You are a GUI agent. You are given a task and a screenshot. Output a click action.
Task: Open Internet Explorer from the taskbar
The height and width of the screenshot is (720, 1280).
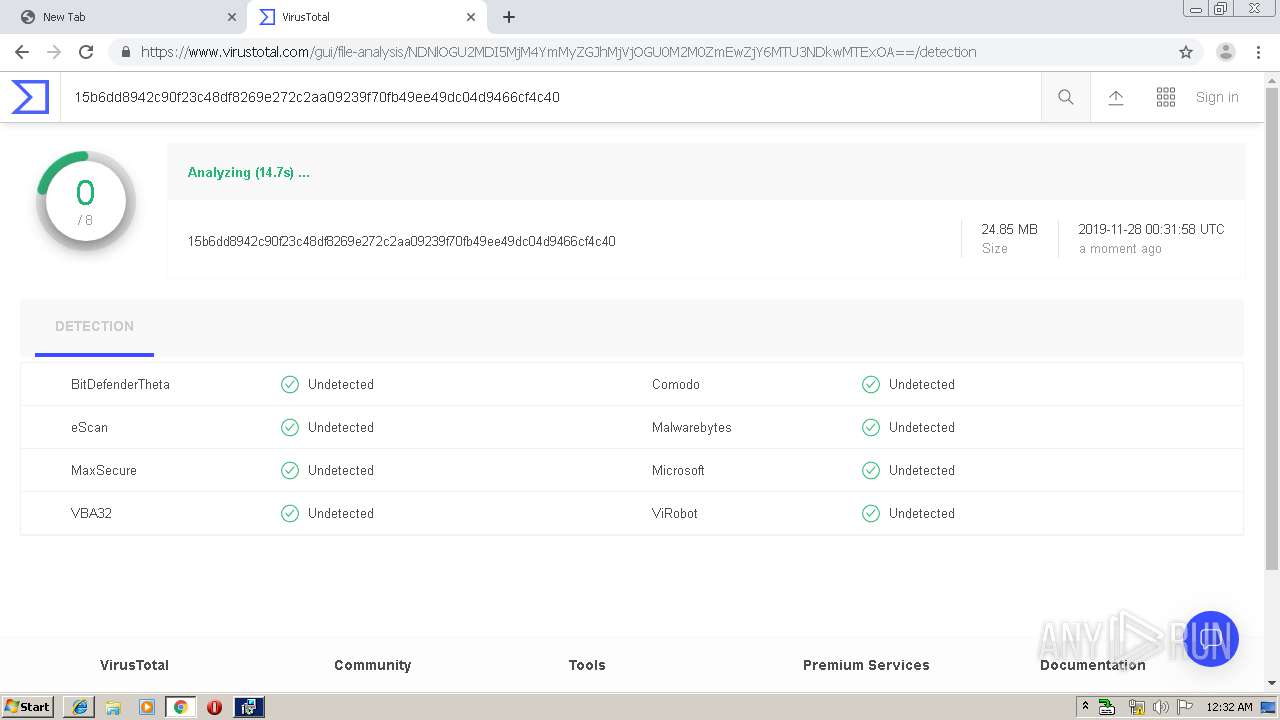(x=79, y=707)
